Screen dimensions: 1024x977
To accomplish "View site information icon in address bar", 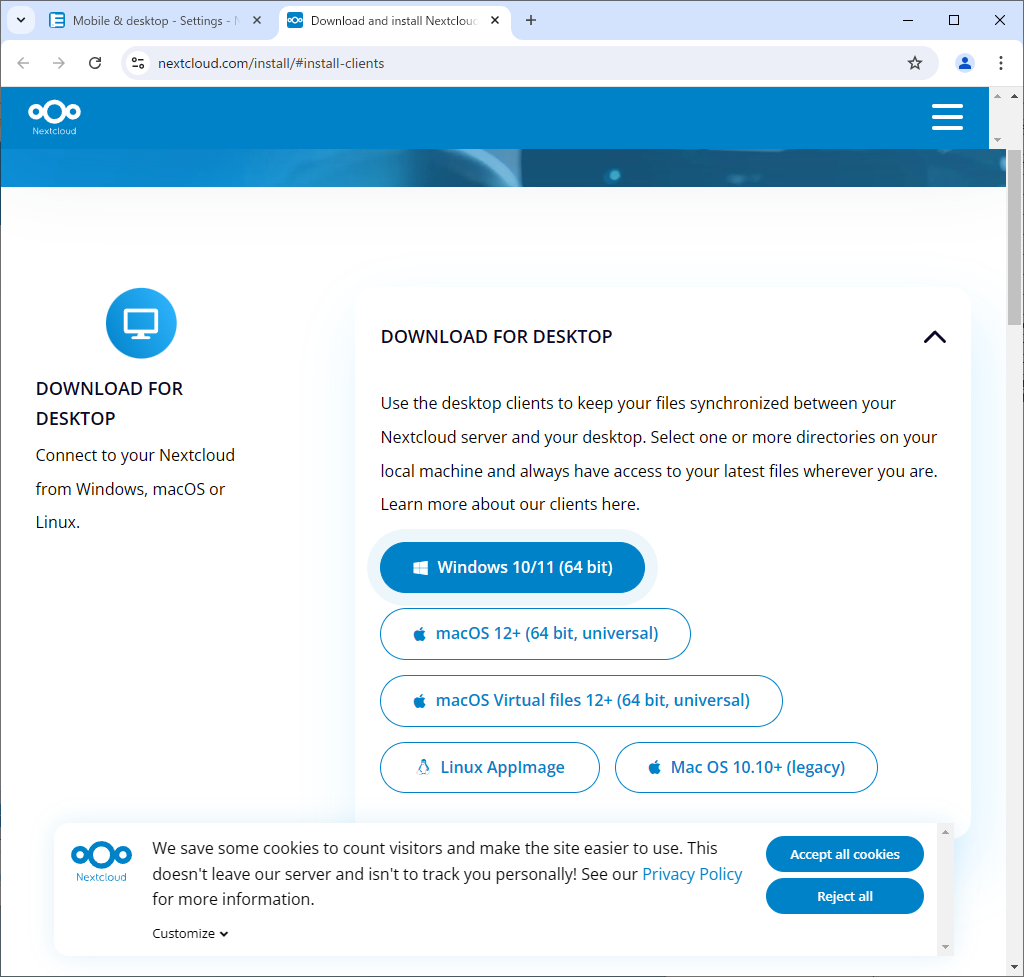I will coord(138,63).
